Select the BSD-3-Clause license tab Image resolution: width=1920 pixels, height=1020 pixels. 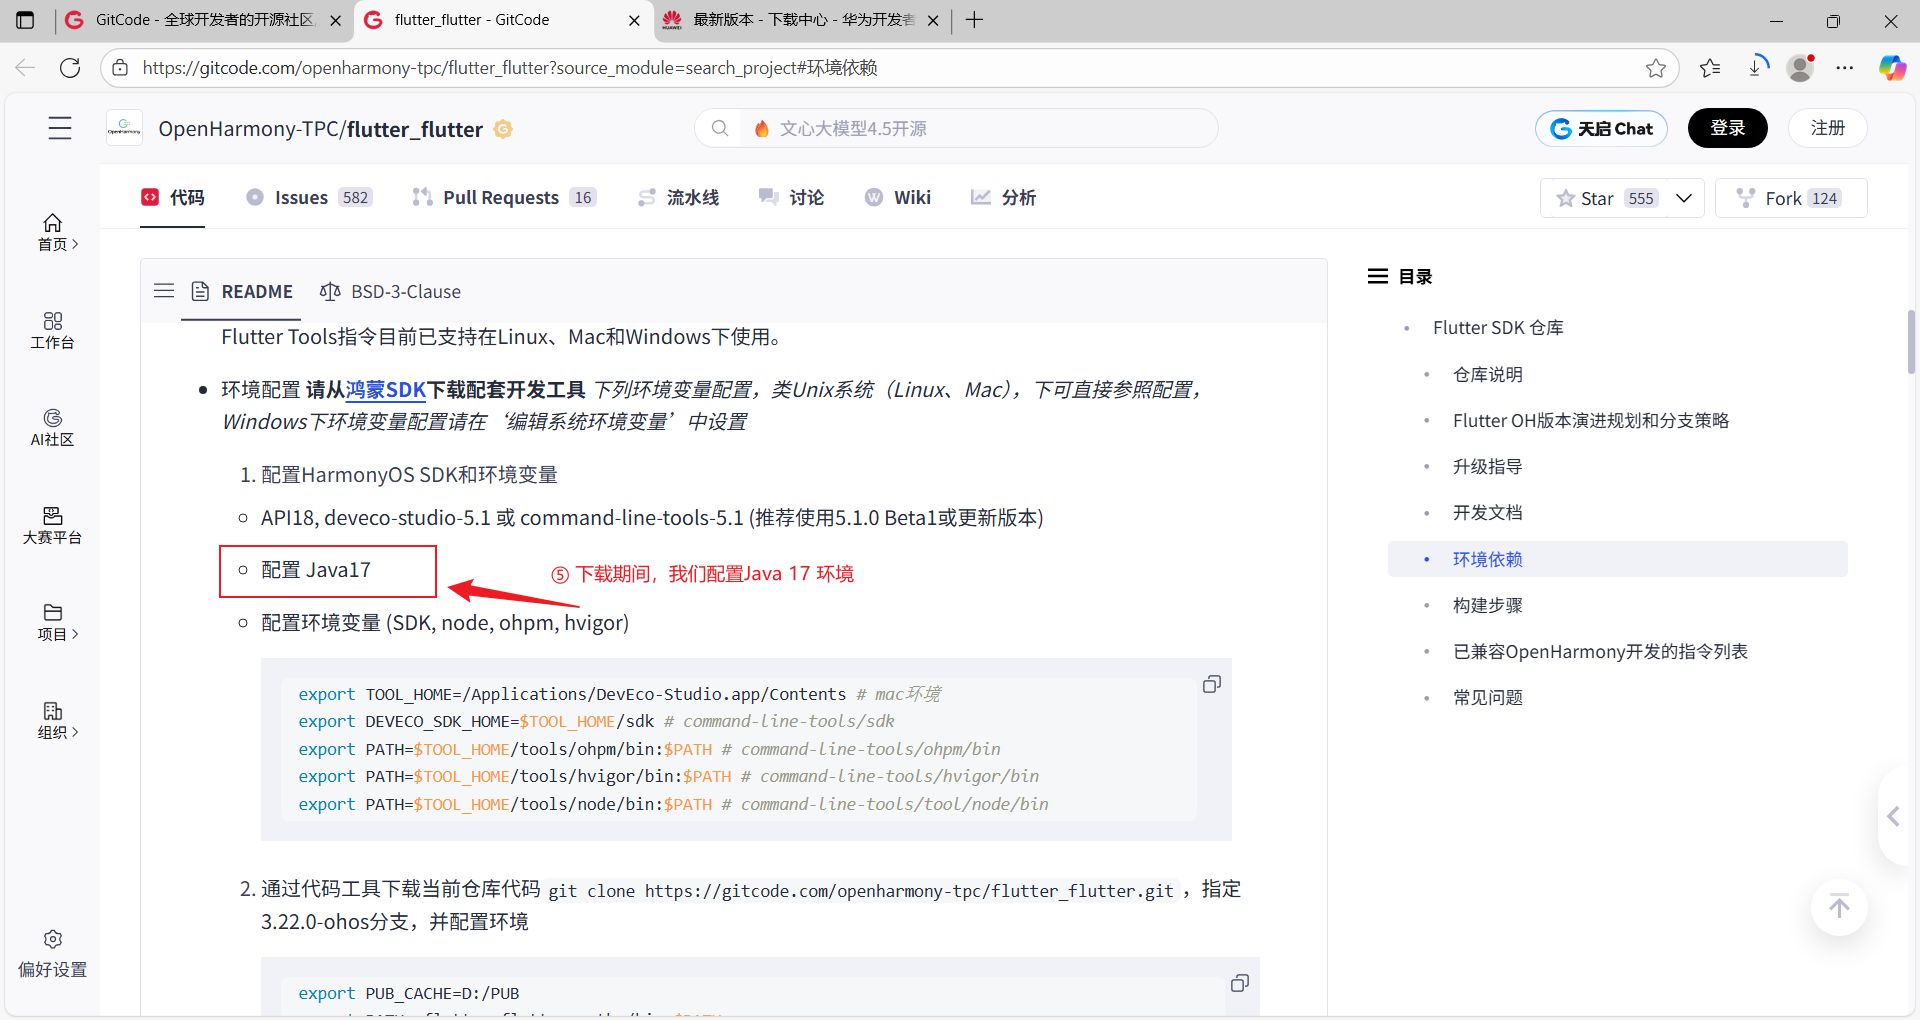pos(390,291)
